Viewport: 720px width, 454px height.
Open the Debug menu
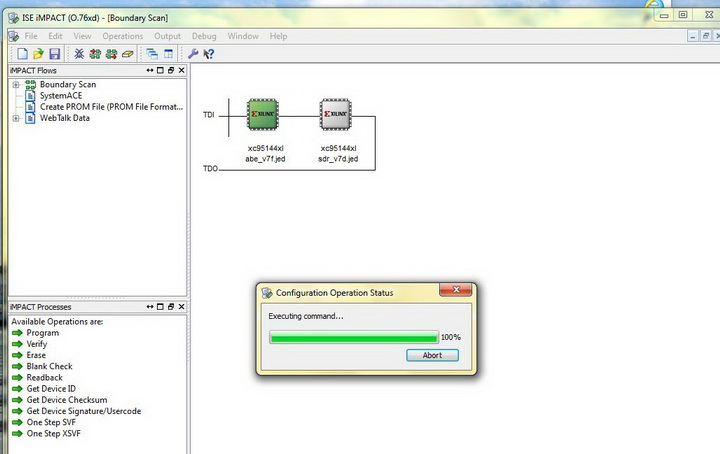[204, 36]
